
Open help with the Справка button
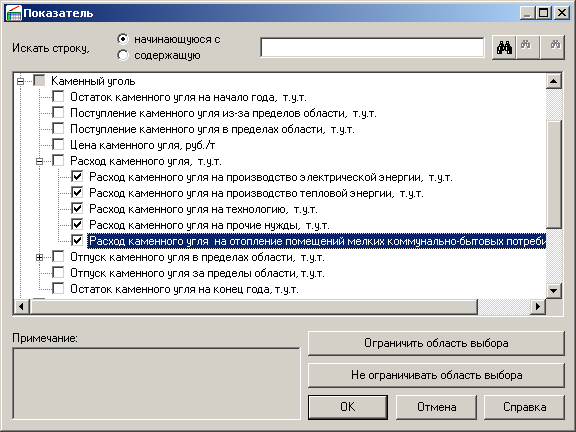[524, 407]
